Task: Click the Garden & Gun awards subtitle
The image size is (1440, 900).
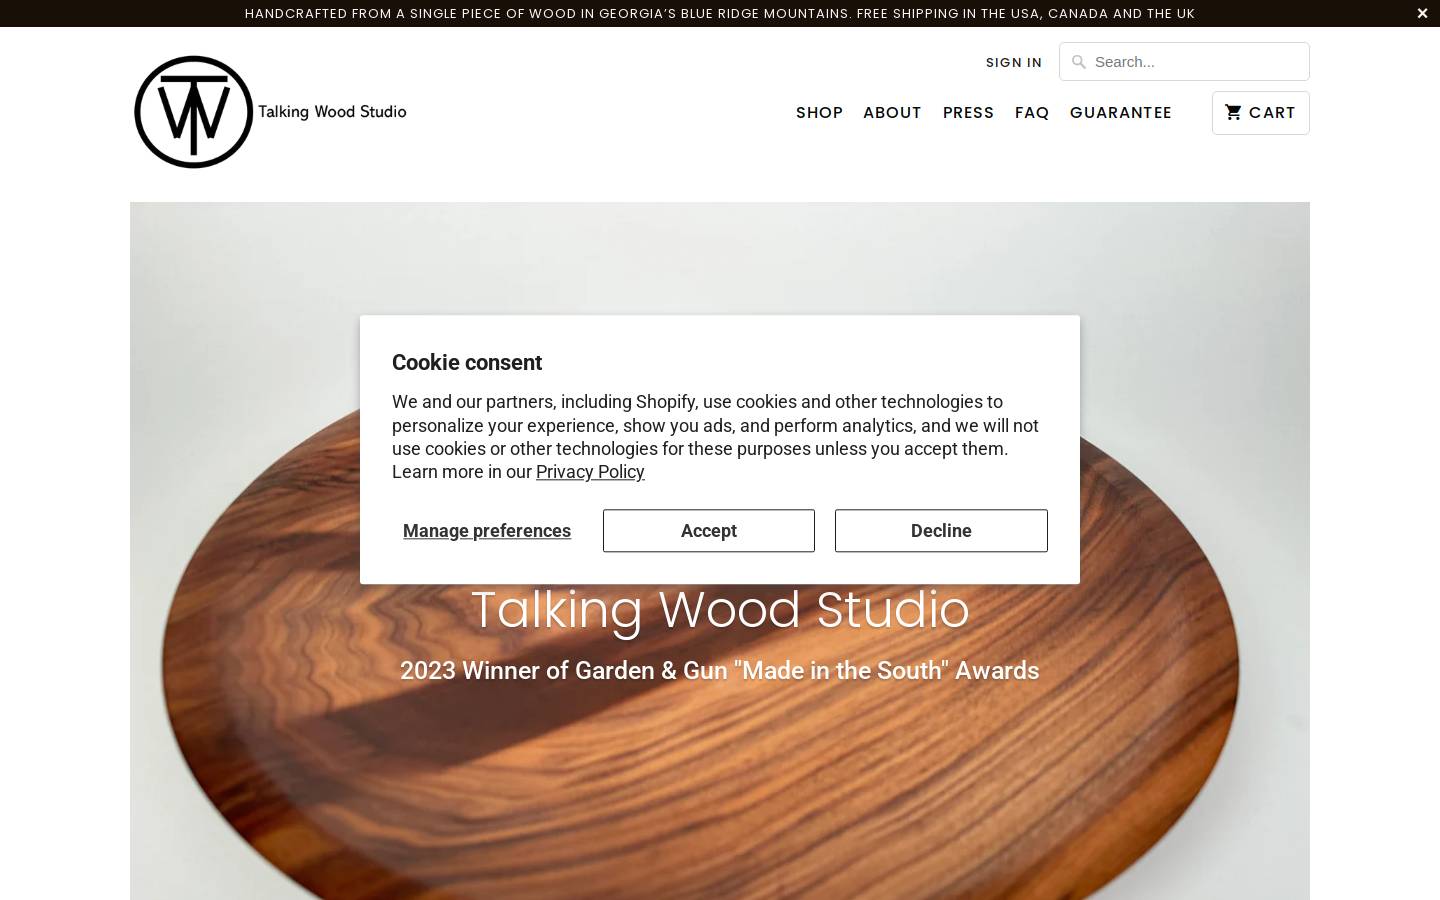Action: 720,671
